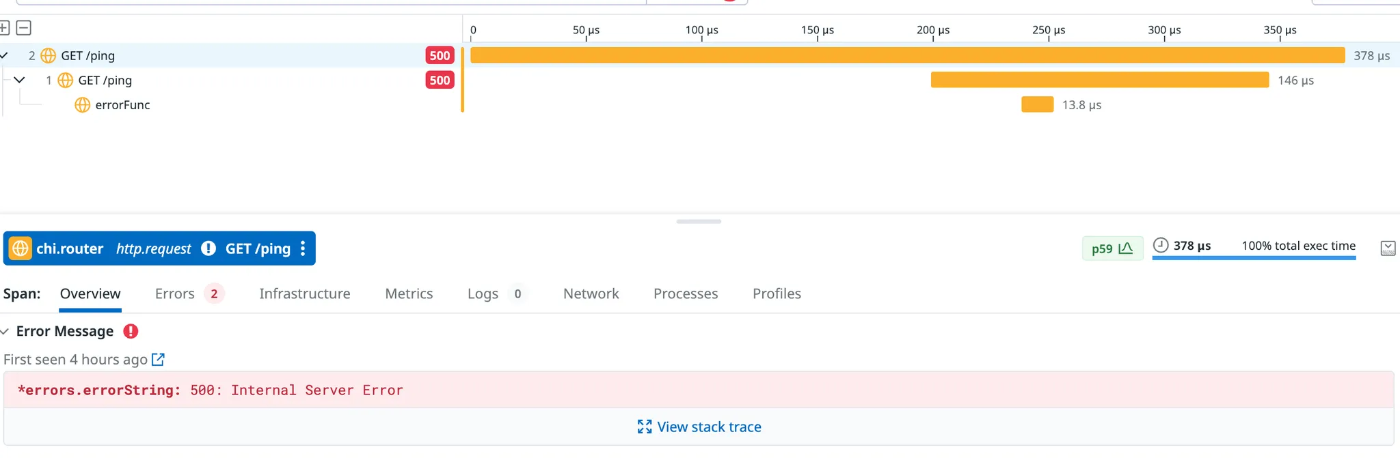Click the chi.router service globe icon
Viewport: 1400px width, 458px height.
tap(20, 248)
